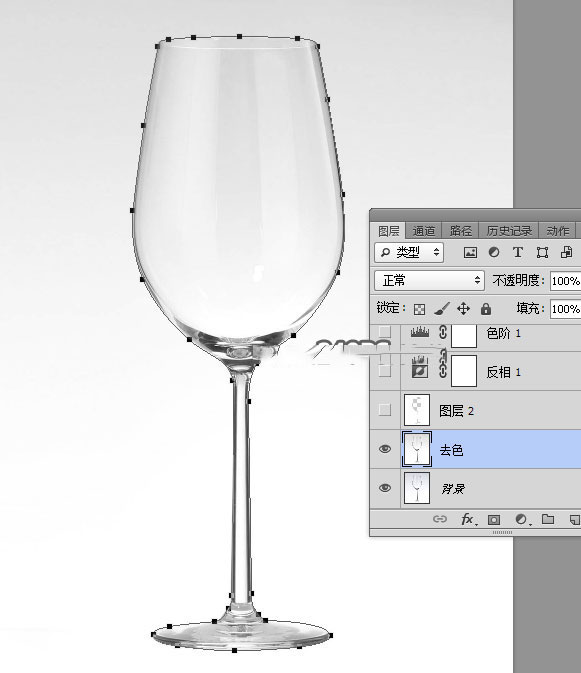This screenshot has width=581, height=673.
Task: Click the lock image pixels brush icon
Action: pos(442,309)
